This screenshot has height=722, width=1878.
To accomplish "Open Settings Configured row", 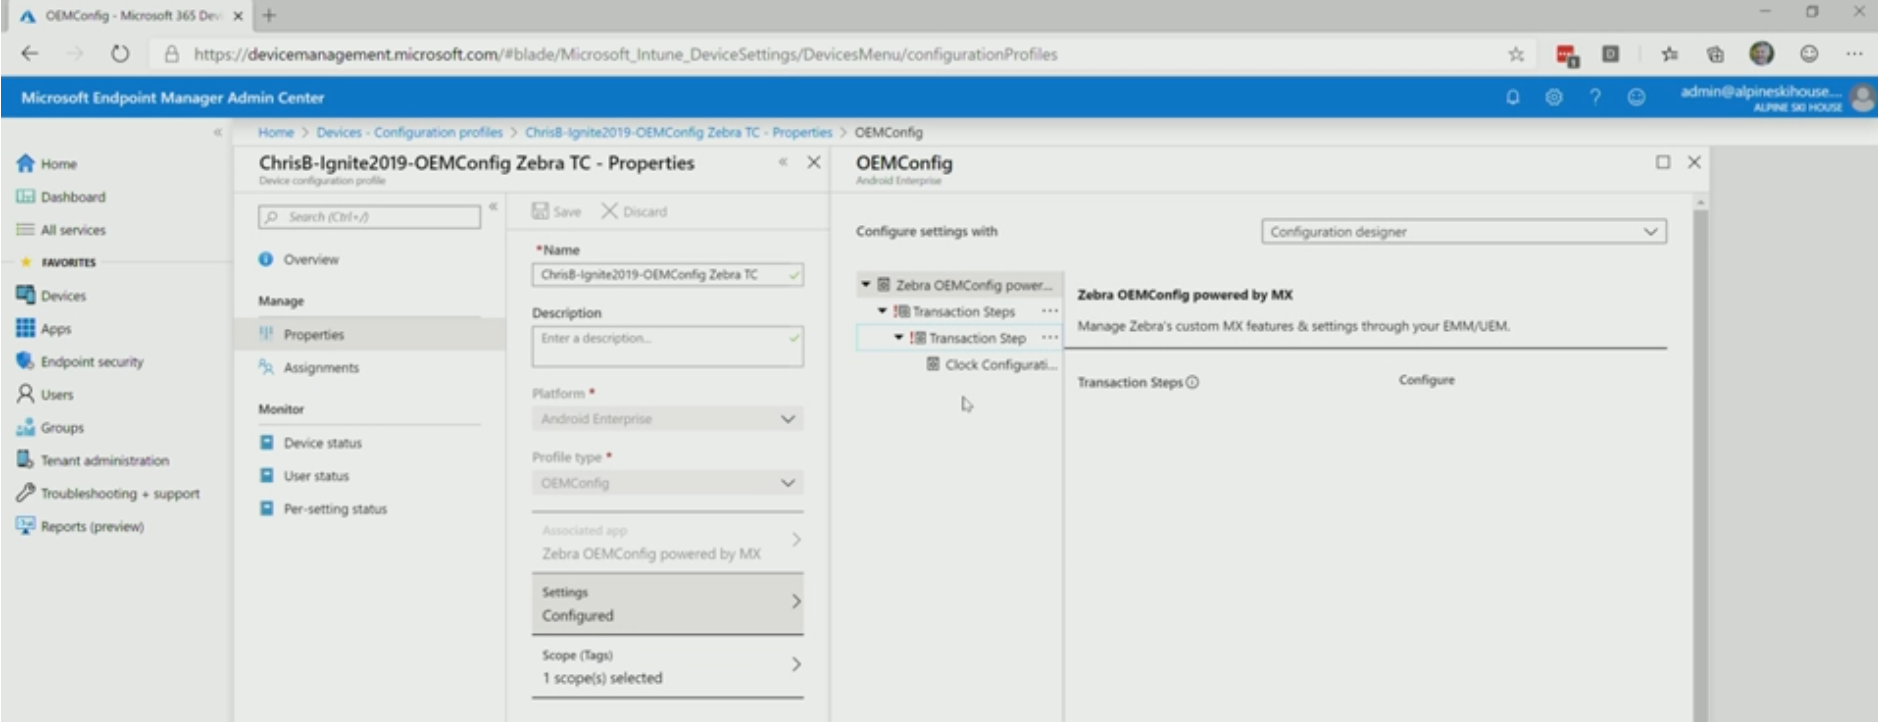I will click(667, 604).
